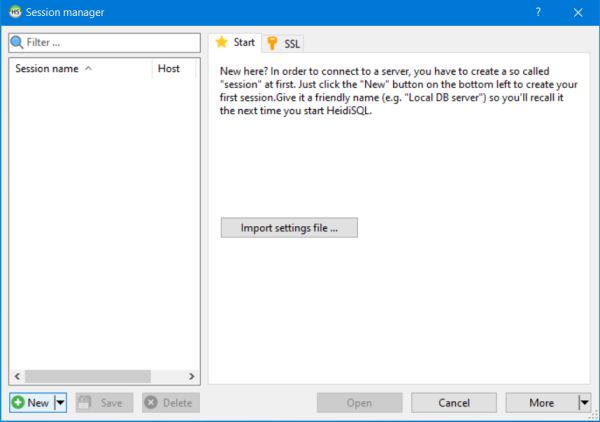Click the session list scroll left arrow
600x422 pixels.
pos(17,376)
